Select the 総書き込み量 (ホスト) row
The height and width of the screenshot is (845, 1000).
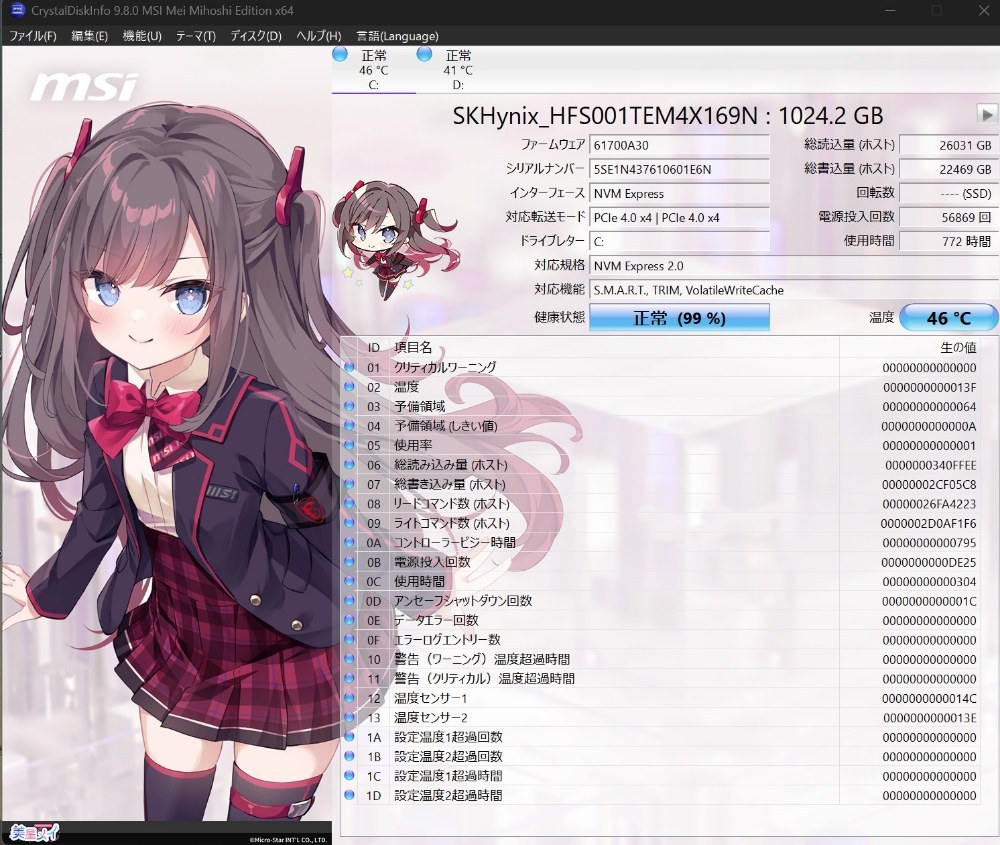tap(661, 484)
